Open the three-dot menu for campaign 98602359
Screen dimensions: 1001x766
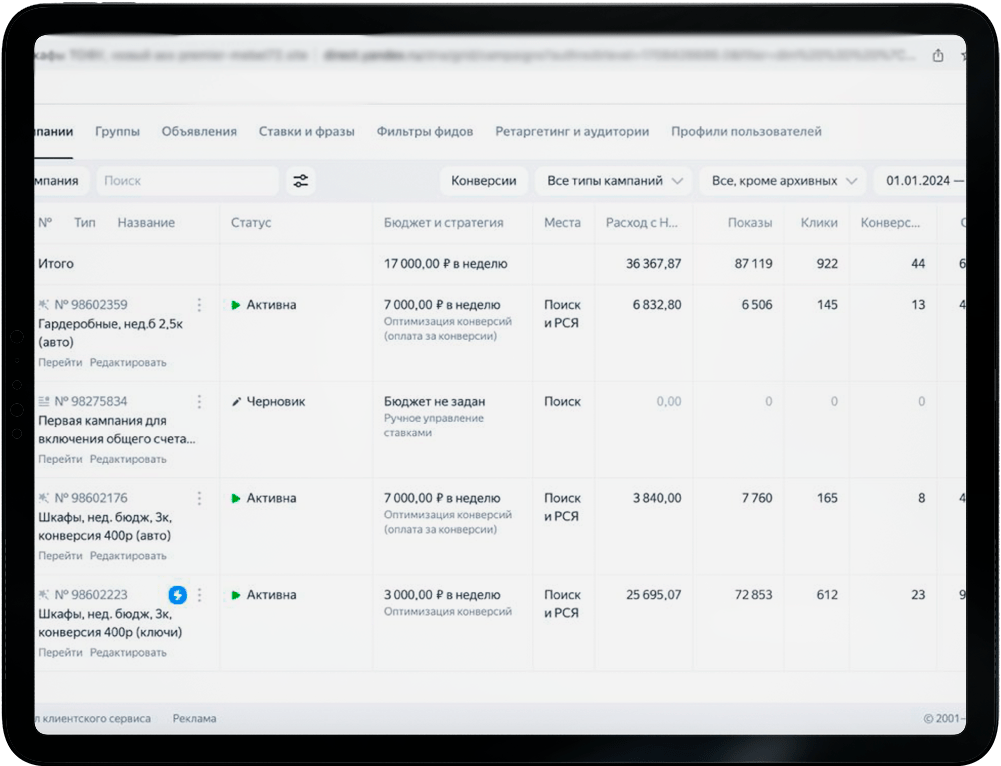[x=199, y=304]
